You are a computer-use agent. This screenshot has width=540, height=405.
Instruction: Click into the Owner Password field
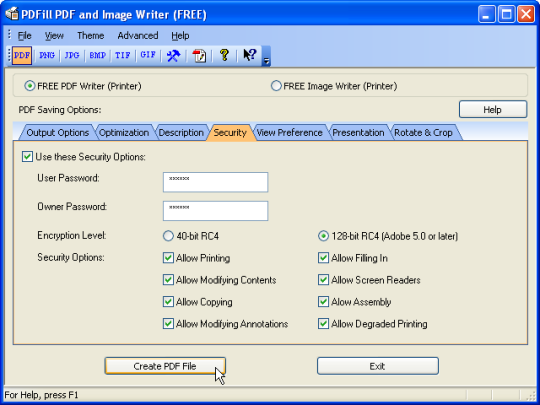215,211
